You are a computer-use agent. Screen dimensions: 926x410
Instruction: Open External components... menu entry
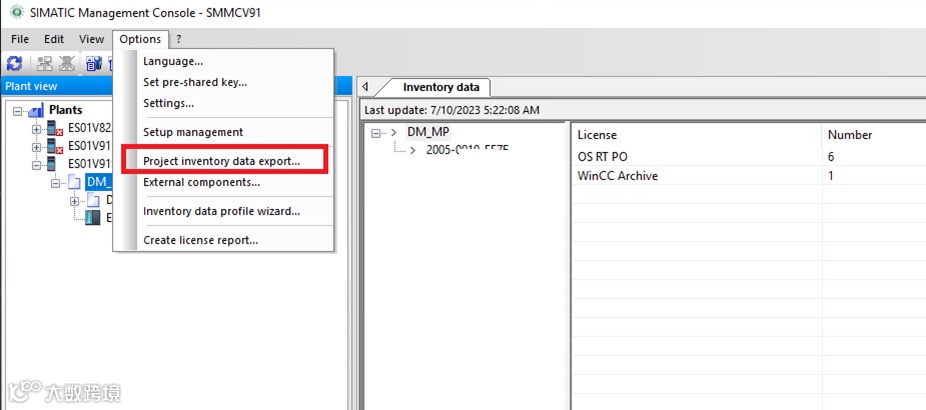pyautogui.click(x=201, y=182)
